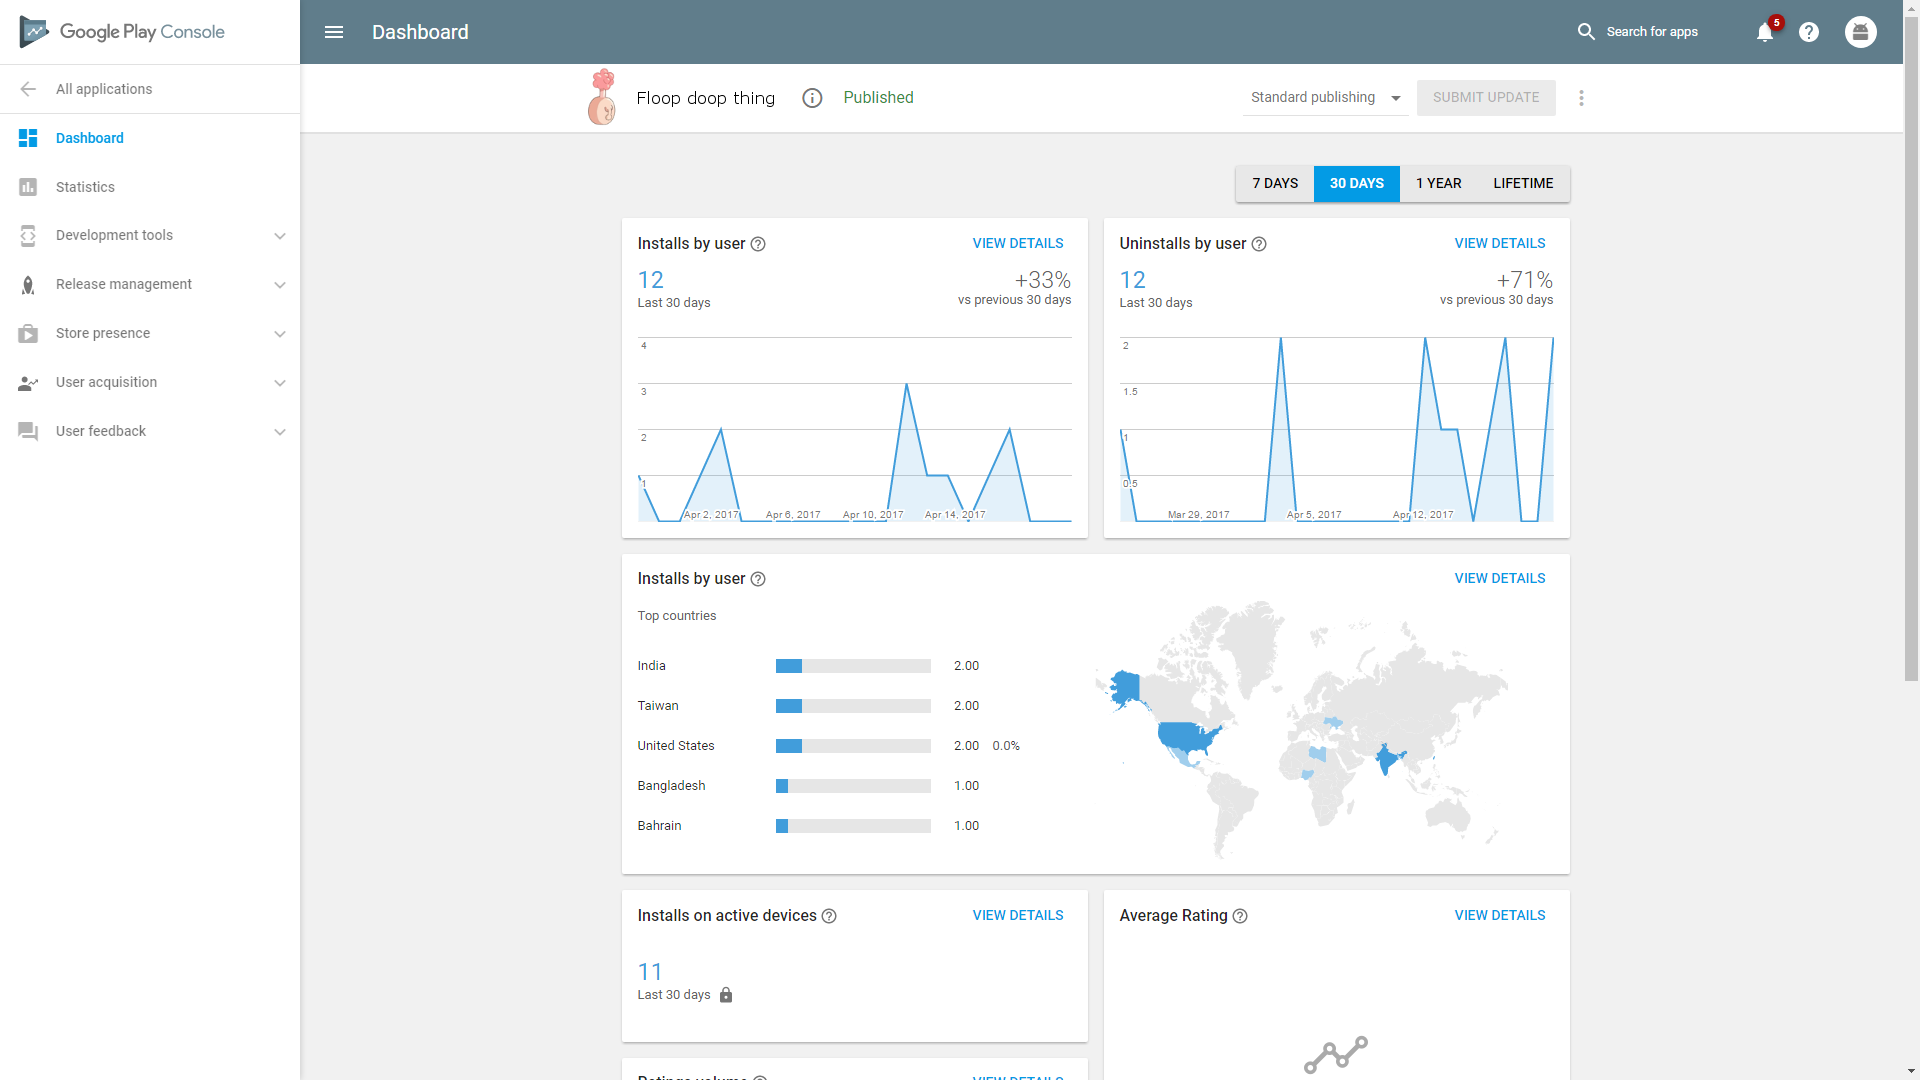1920x1080 pixels.
Task: Click the search icon in top bar
Action: [x=1585, y=32]
